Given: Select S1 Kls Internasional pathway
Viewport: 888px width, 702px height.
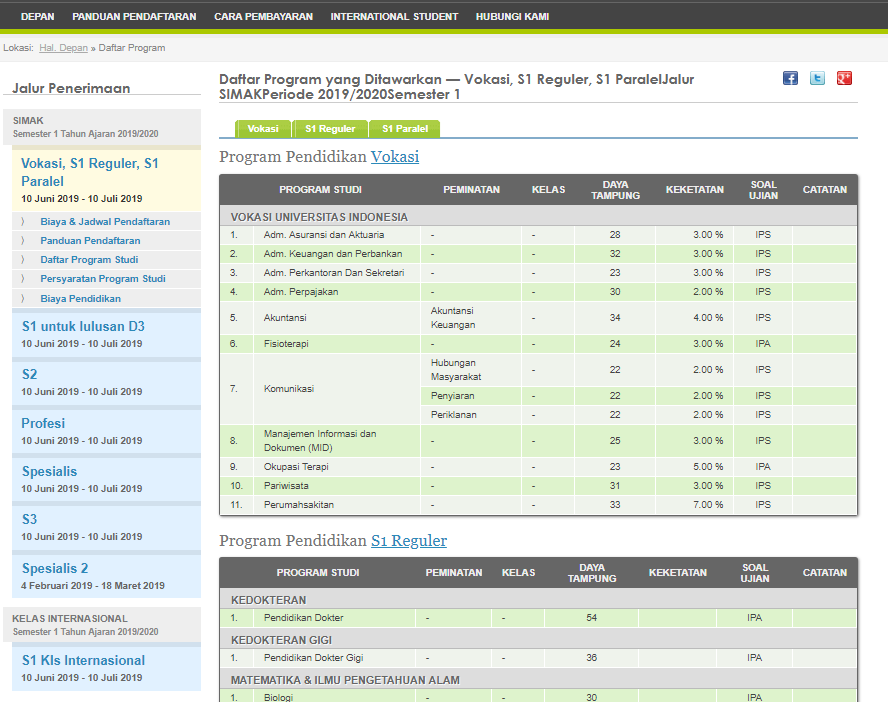Looking at the screenshot, I should tap(106, 669).
